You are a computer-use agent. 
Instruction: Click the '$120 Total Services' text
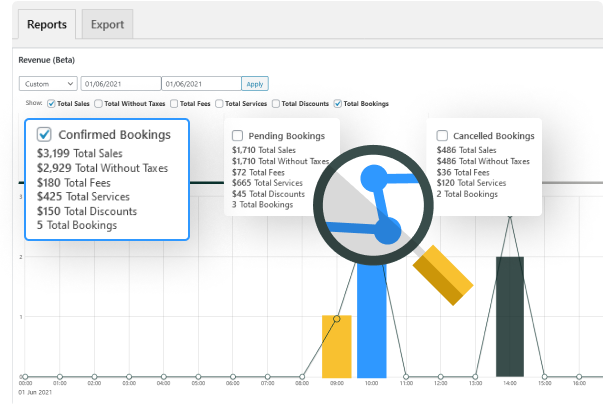pyautogui.click(x=471, y=183)
